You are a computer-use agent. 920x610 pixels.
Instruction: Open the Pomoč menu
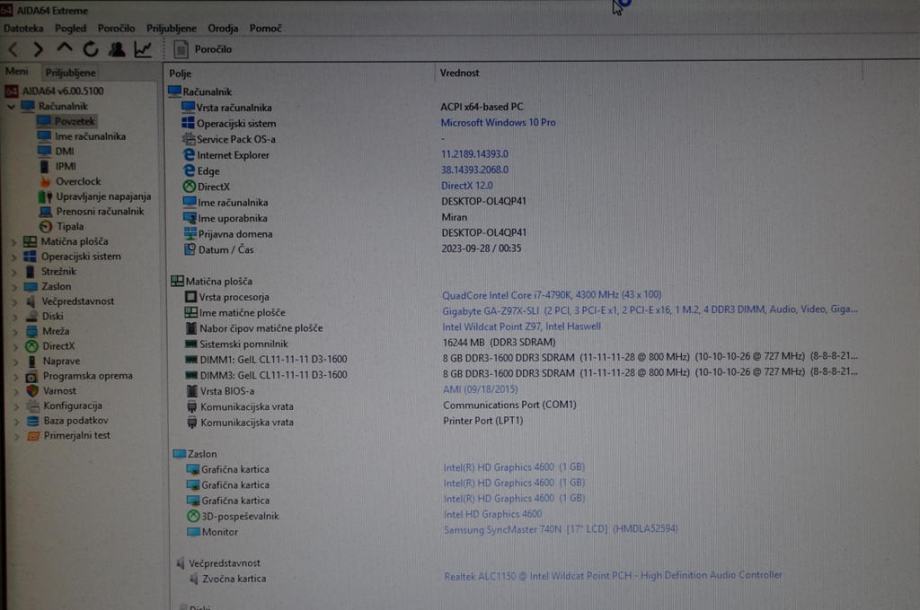click(265, 28)
